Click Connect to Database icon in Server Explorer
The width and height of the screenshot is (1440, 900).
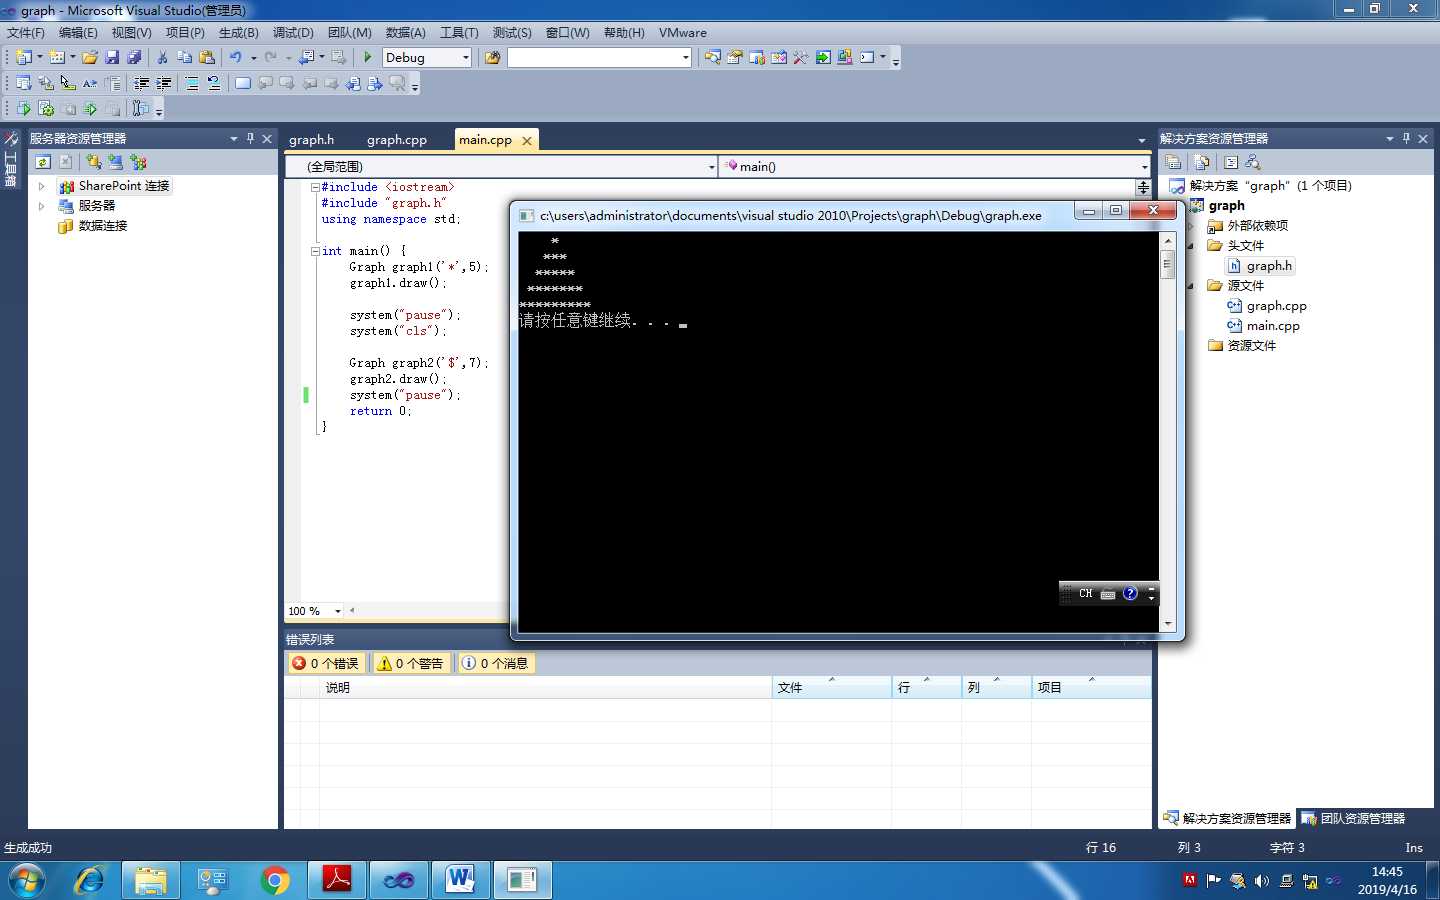(94, 162)
